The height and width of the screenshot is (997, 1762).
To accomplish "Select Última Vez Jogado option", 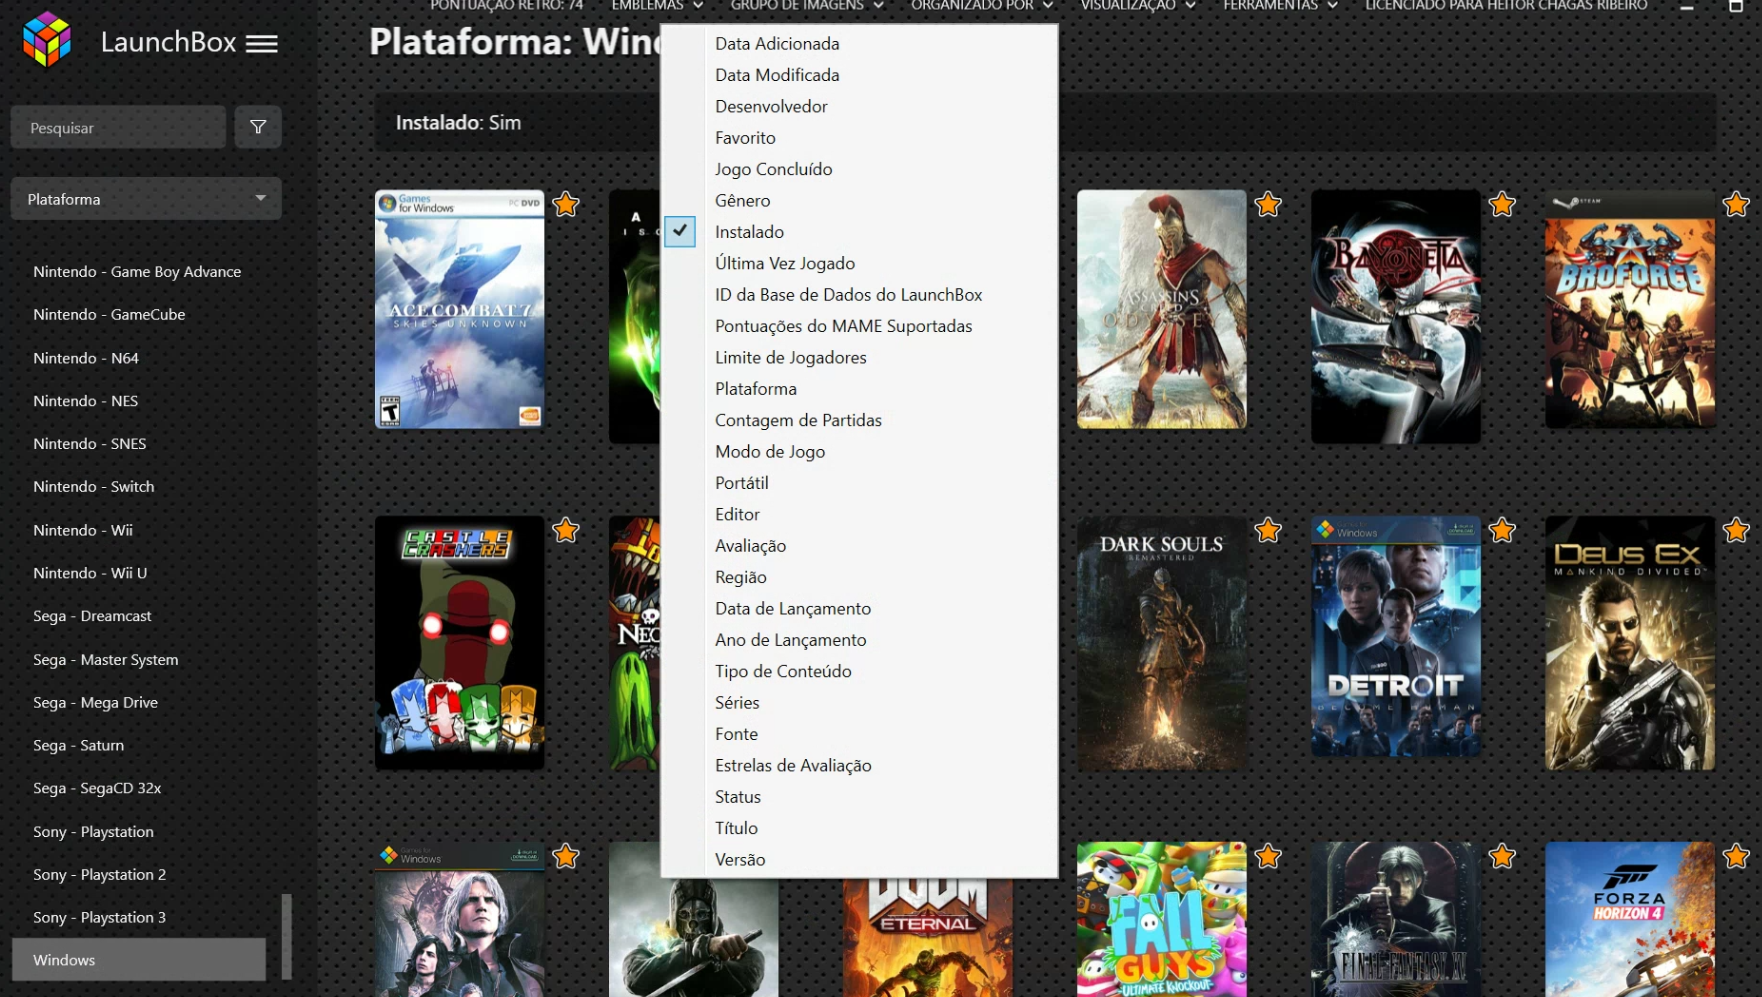I will pyautogui.click(x=785, y=263).
